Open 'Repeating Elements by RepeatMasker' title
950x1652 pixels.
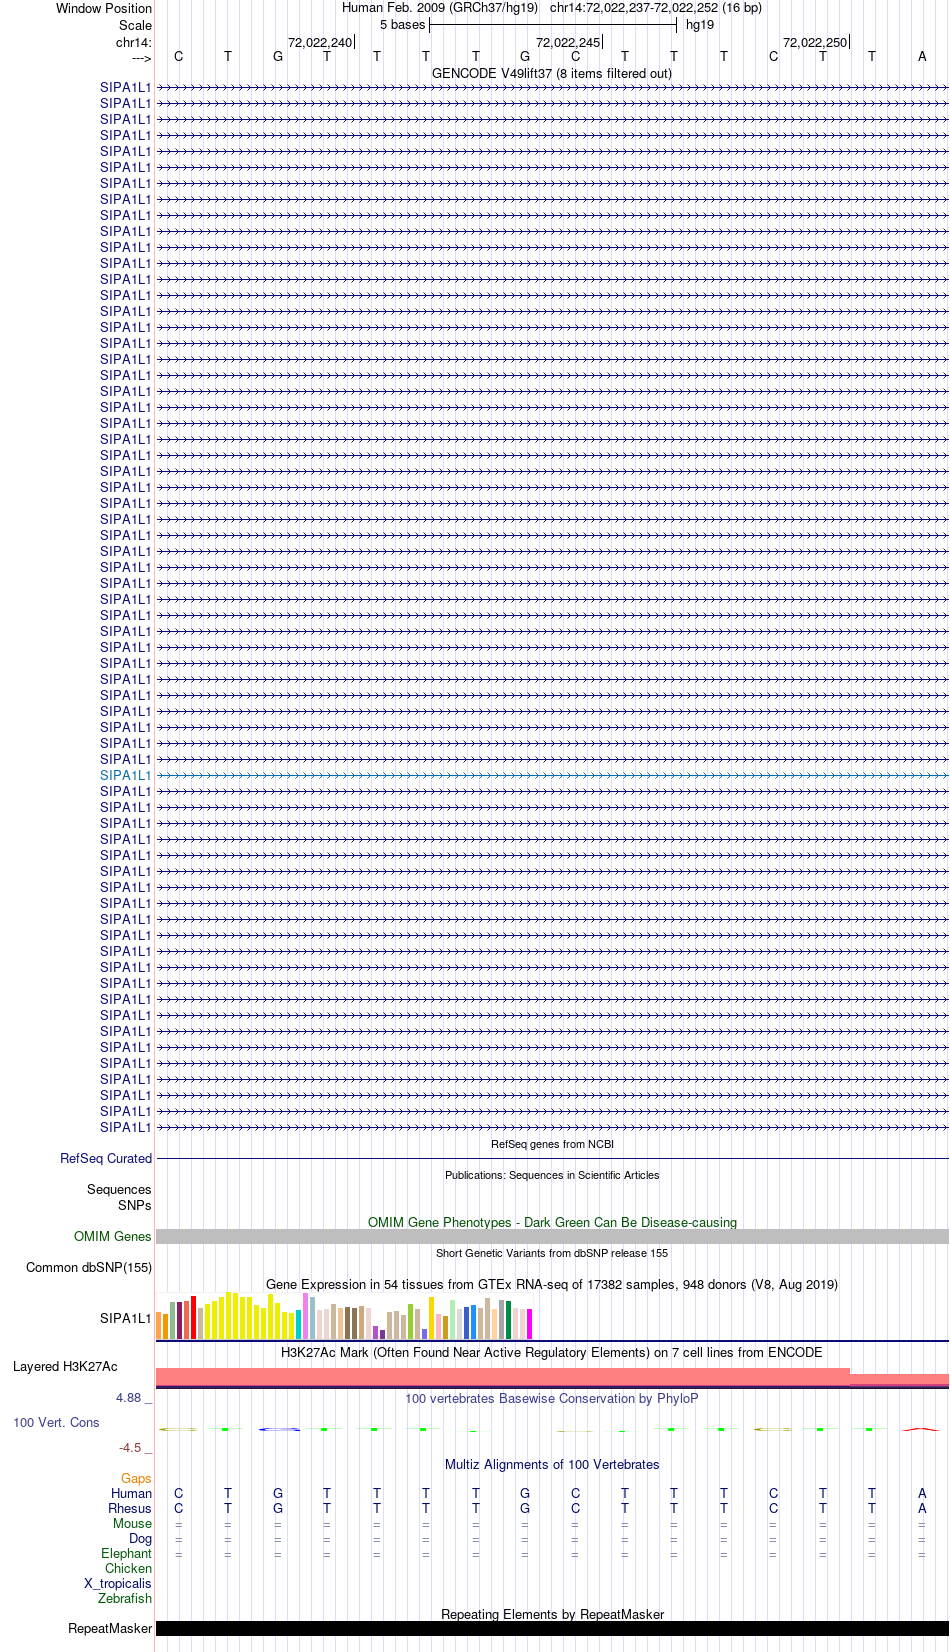point(552,1615)
